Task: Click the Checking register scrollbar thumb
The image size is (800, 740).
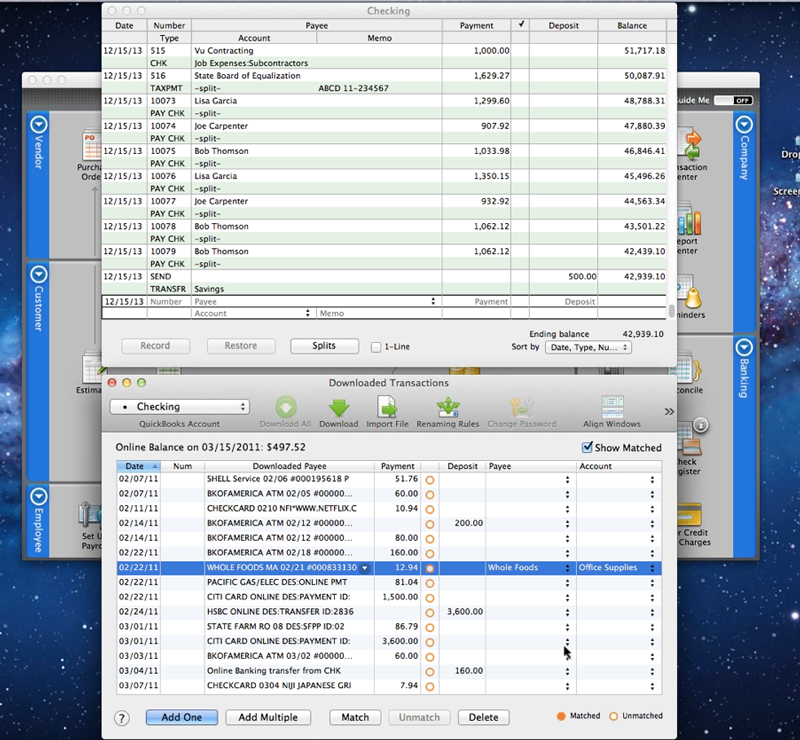Action: [672, 311]
